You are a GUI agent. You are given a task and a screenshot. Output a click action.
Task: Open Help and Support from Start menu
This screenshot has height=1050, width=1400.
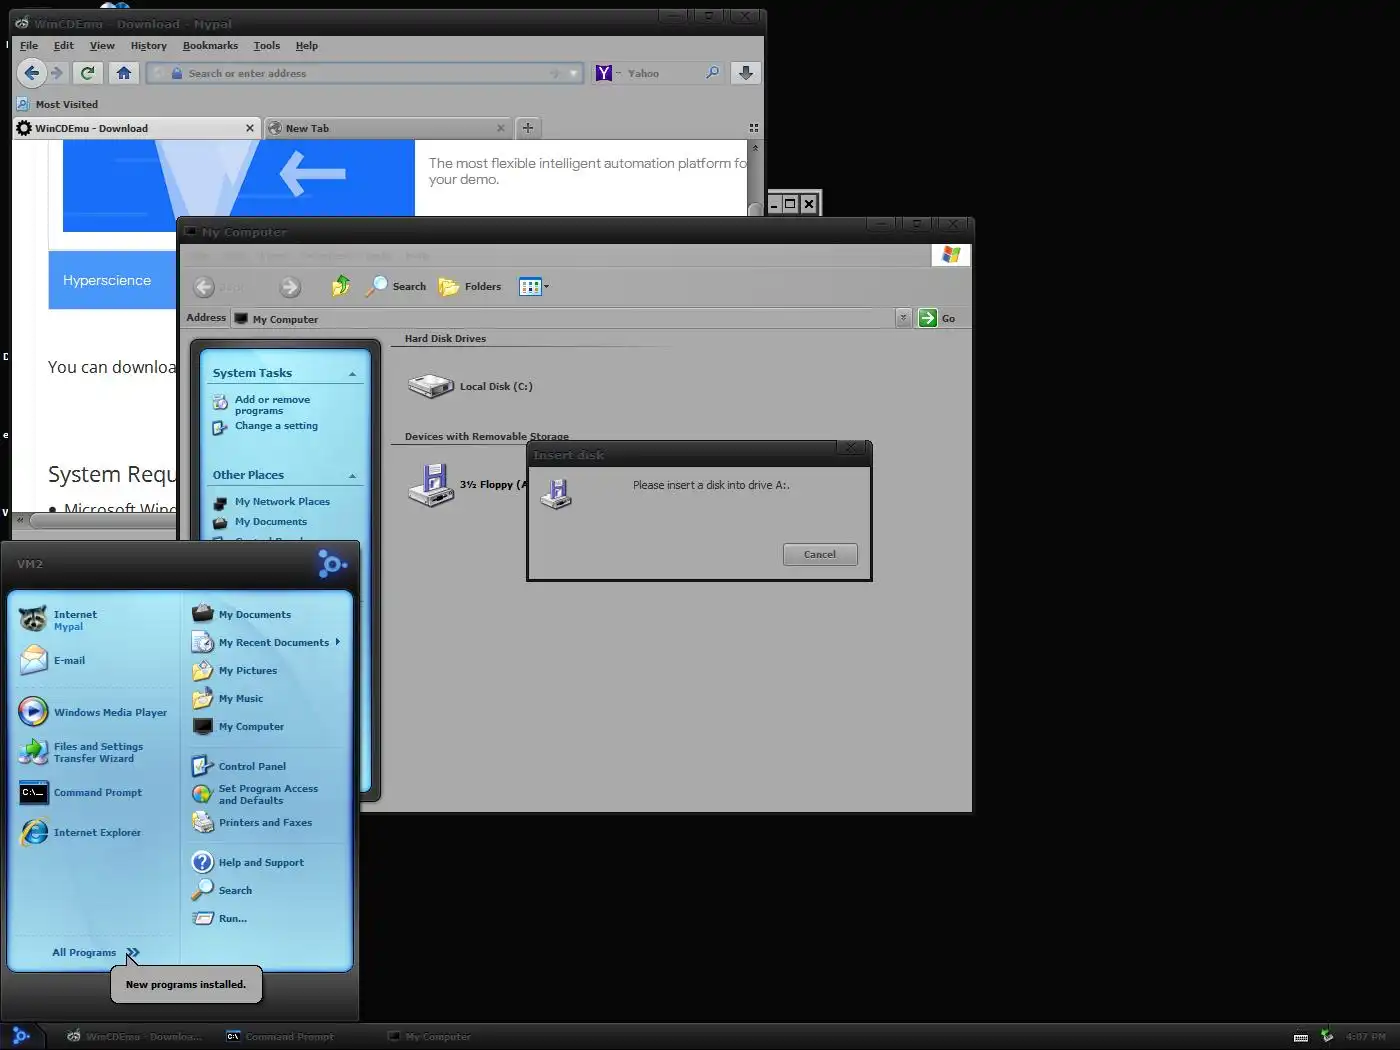(266, 862)
